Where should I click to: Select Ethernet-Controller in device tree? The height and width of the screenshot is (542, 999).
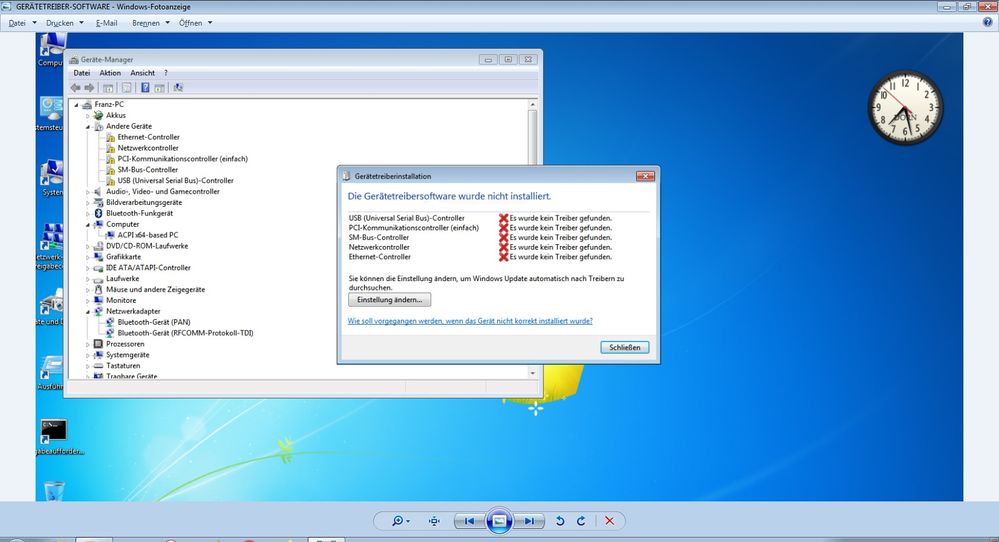pyautogui.click(x=148, y=137)
